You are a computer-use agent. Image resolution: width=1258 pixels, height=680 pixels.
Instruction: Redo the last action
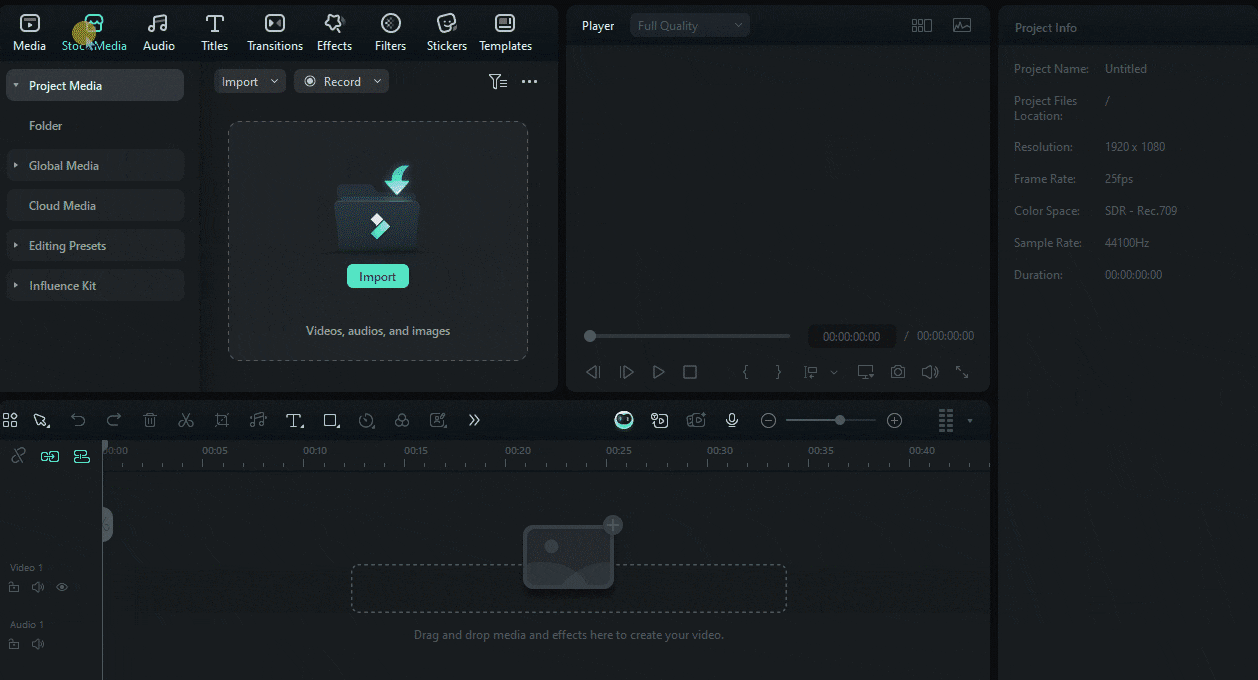point(114,421)
